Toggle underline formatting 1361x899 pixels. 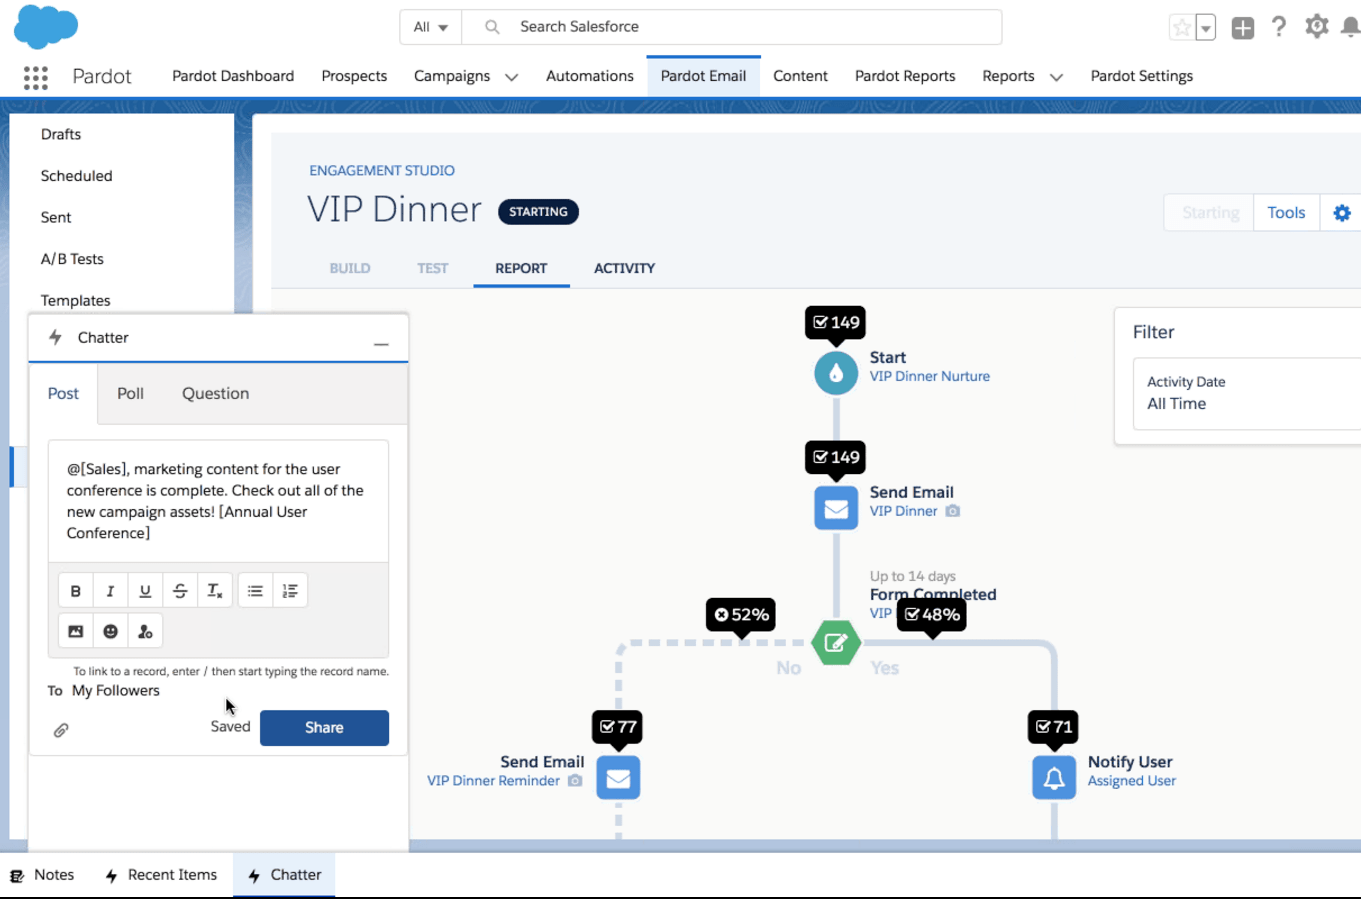[x=145, y=591]
